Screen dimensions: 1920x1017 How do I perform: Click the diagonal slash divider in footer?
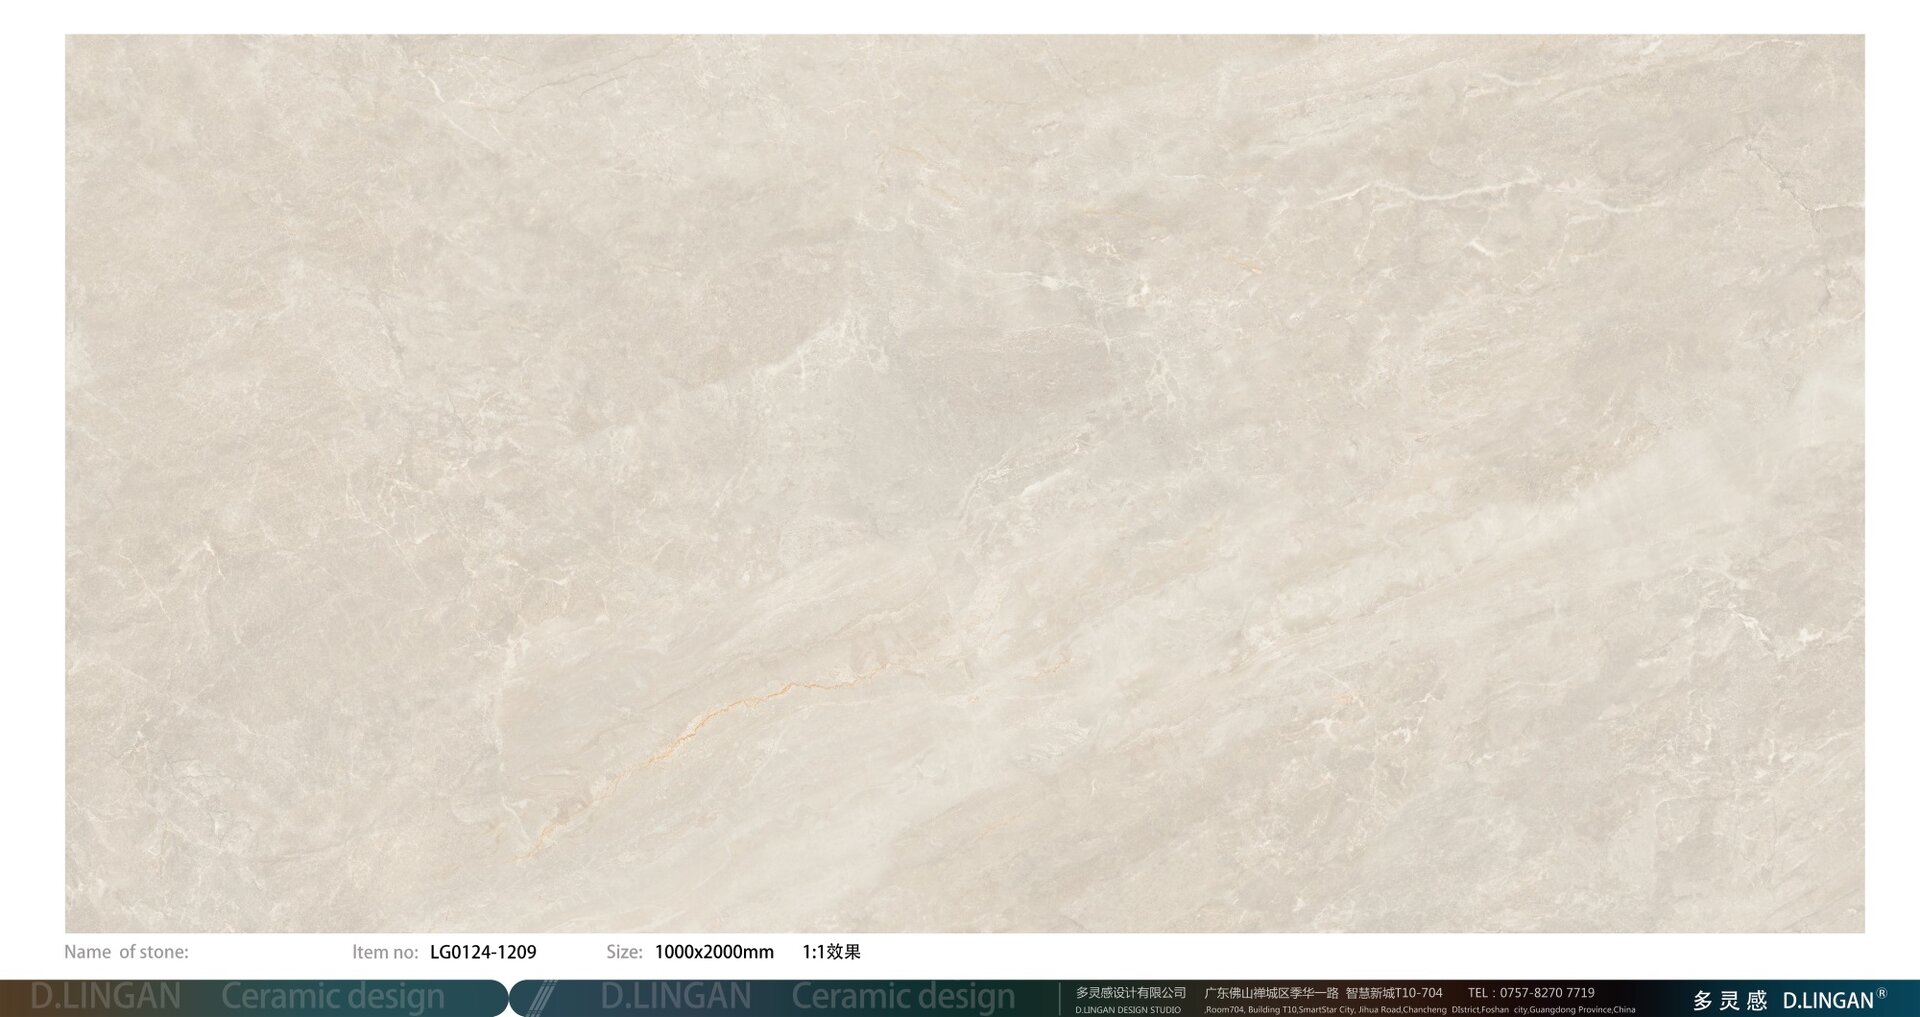point(541,998)
